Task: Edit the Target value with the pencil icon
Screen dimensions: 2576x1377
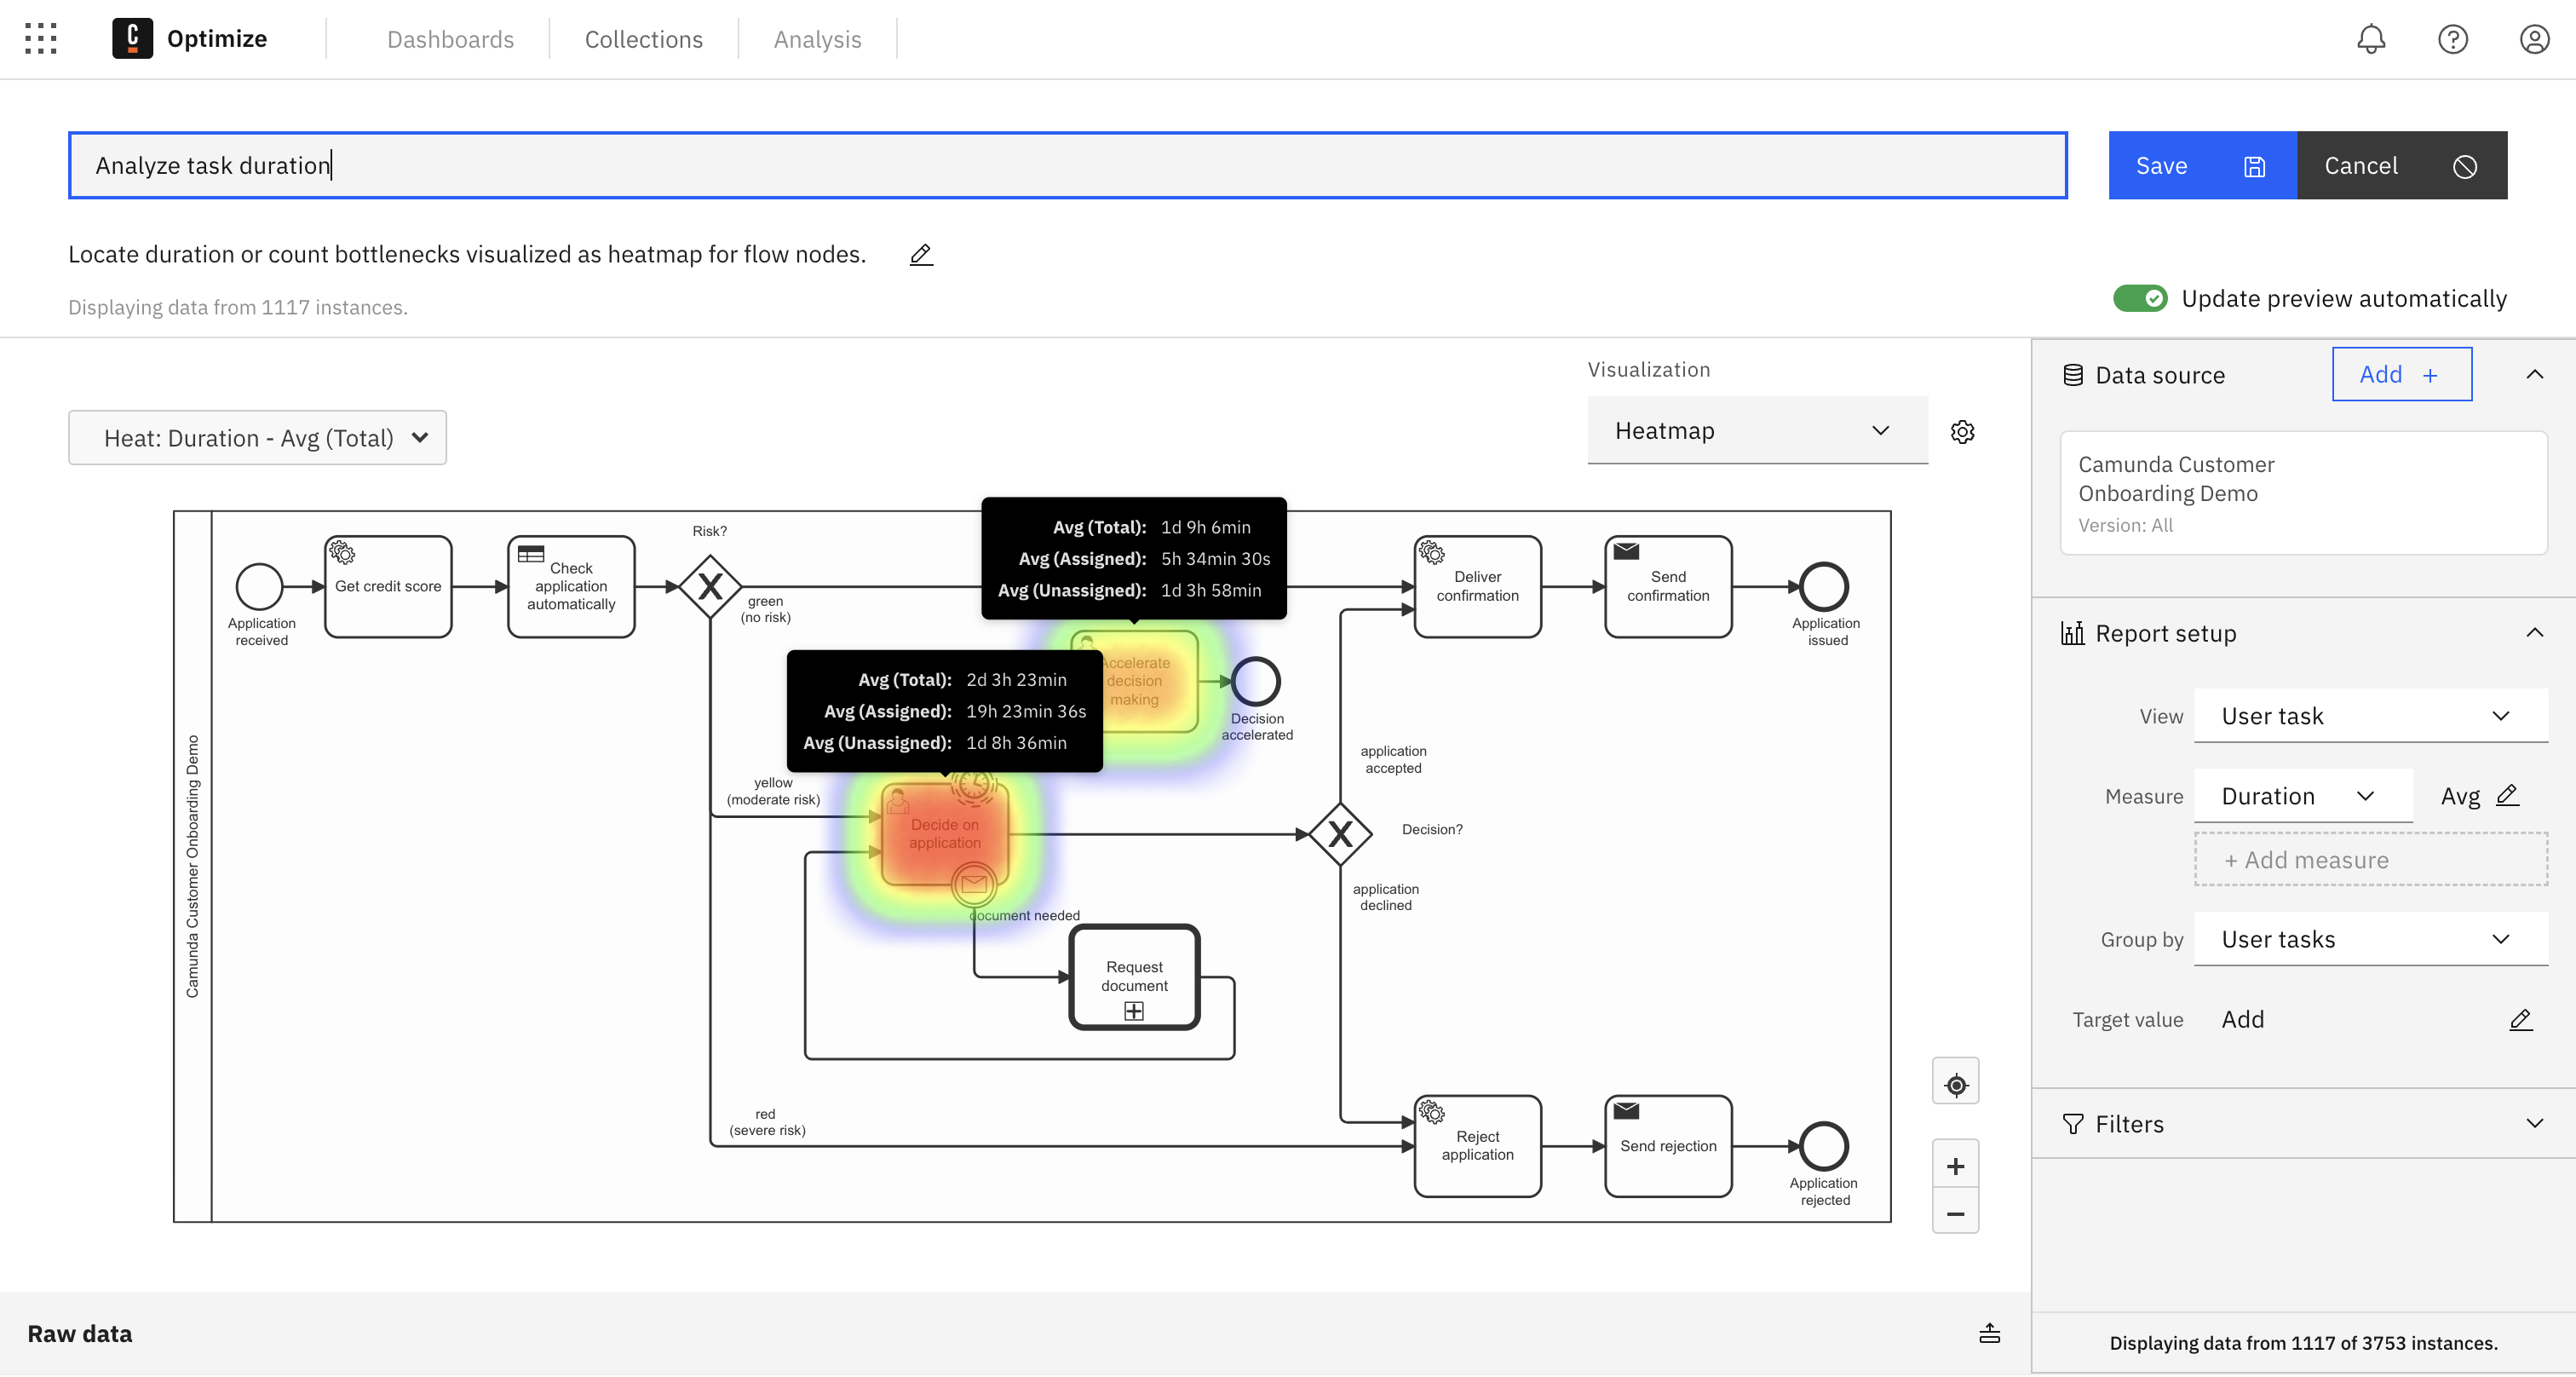Action: click(2520, 1019)
